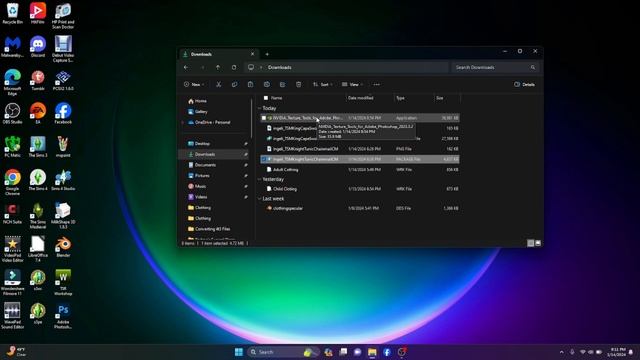Expand the OneDrive - Personal tree node

tap(183, 122)
